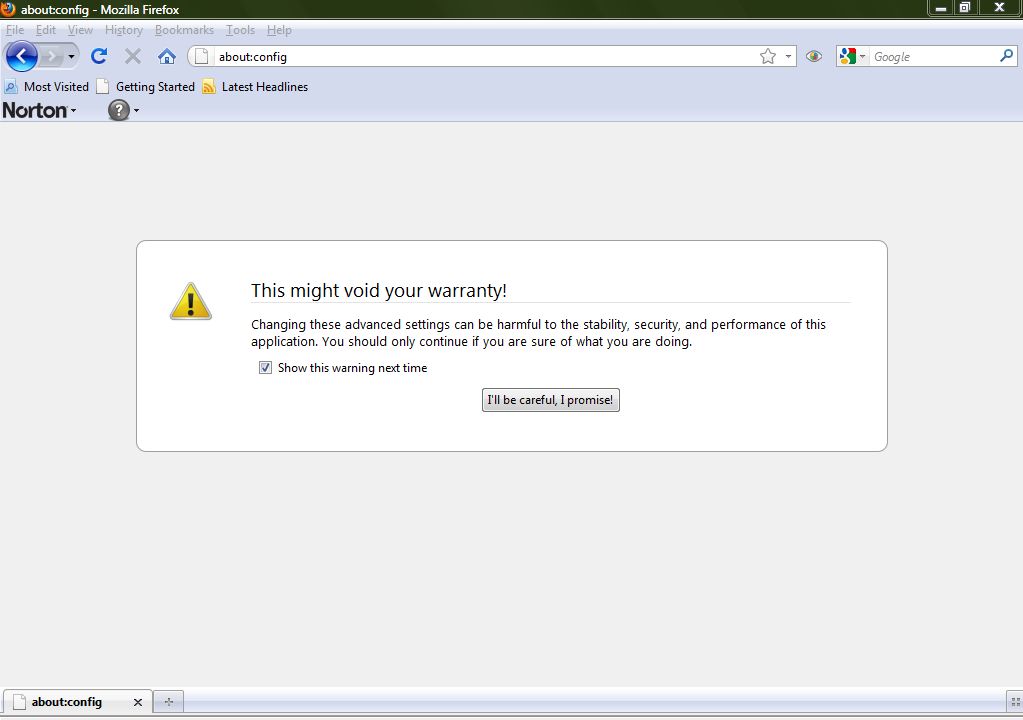1023x720 pixels.
Task: Open the Google search engine selector
Action: [852, 57]
